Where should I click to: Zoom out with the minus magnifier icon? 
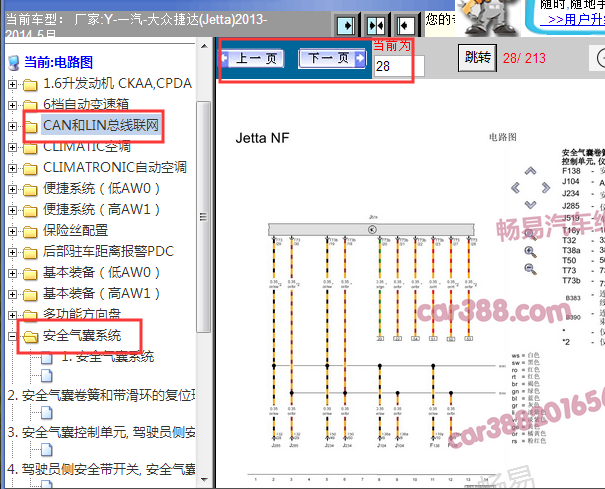[x=531, y=269]
